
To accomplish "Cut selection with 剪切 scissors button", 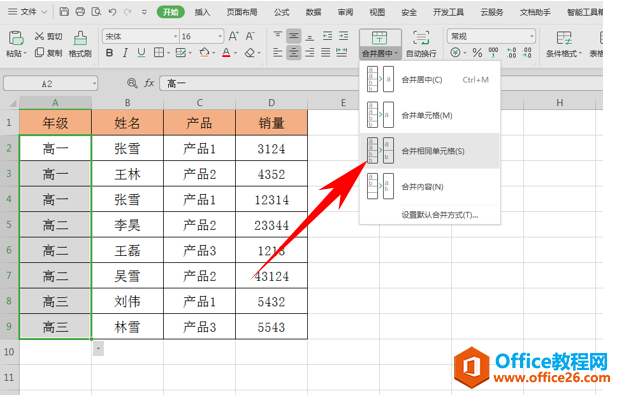I will (x=48, y=37).
